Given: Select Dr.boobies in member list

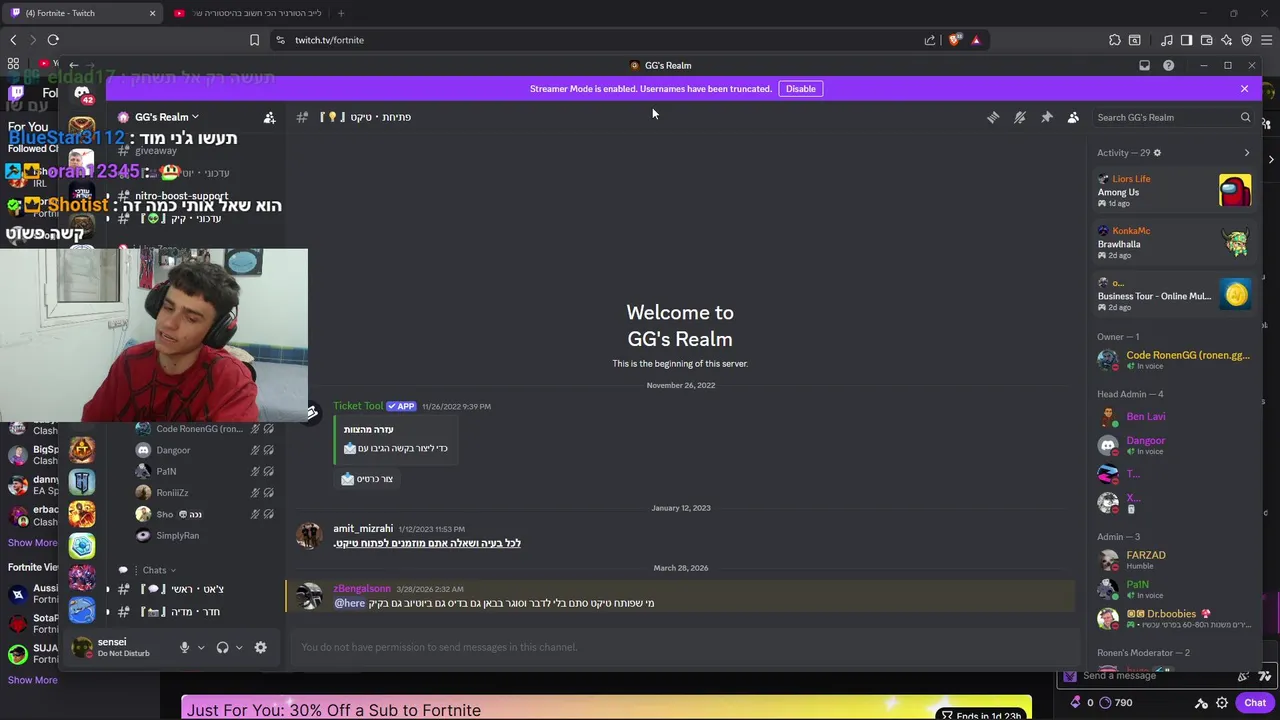Looking at the screenshot, I should tap(1174, 618).
